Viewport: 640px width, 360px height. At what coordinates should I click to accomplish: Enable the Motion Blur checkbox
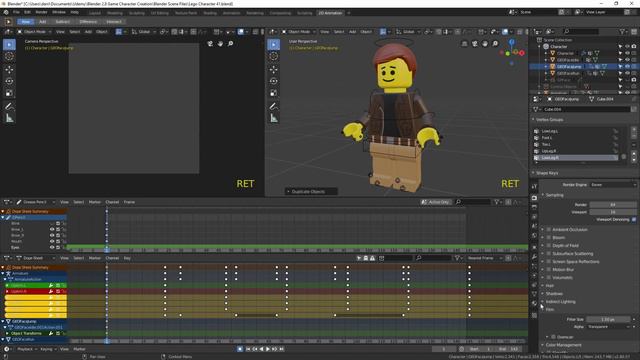549,269
